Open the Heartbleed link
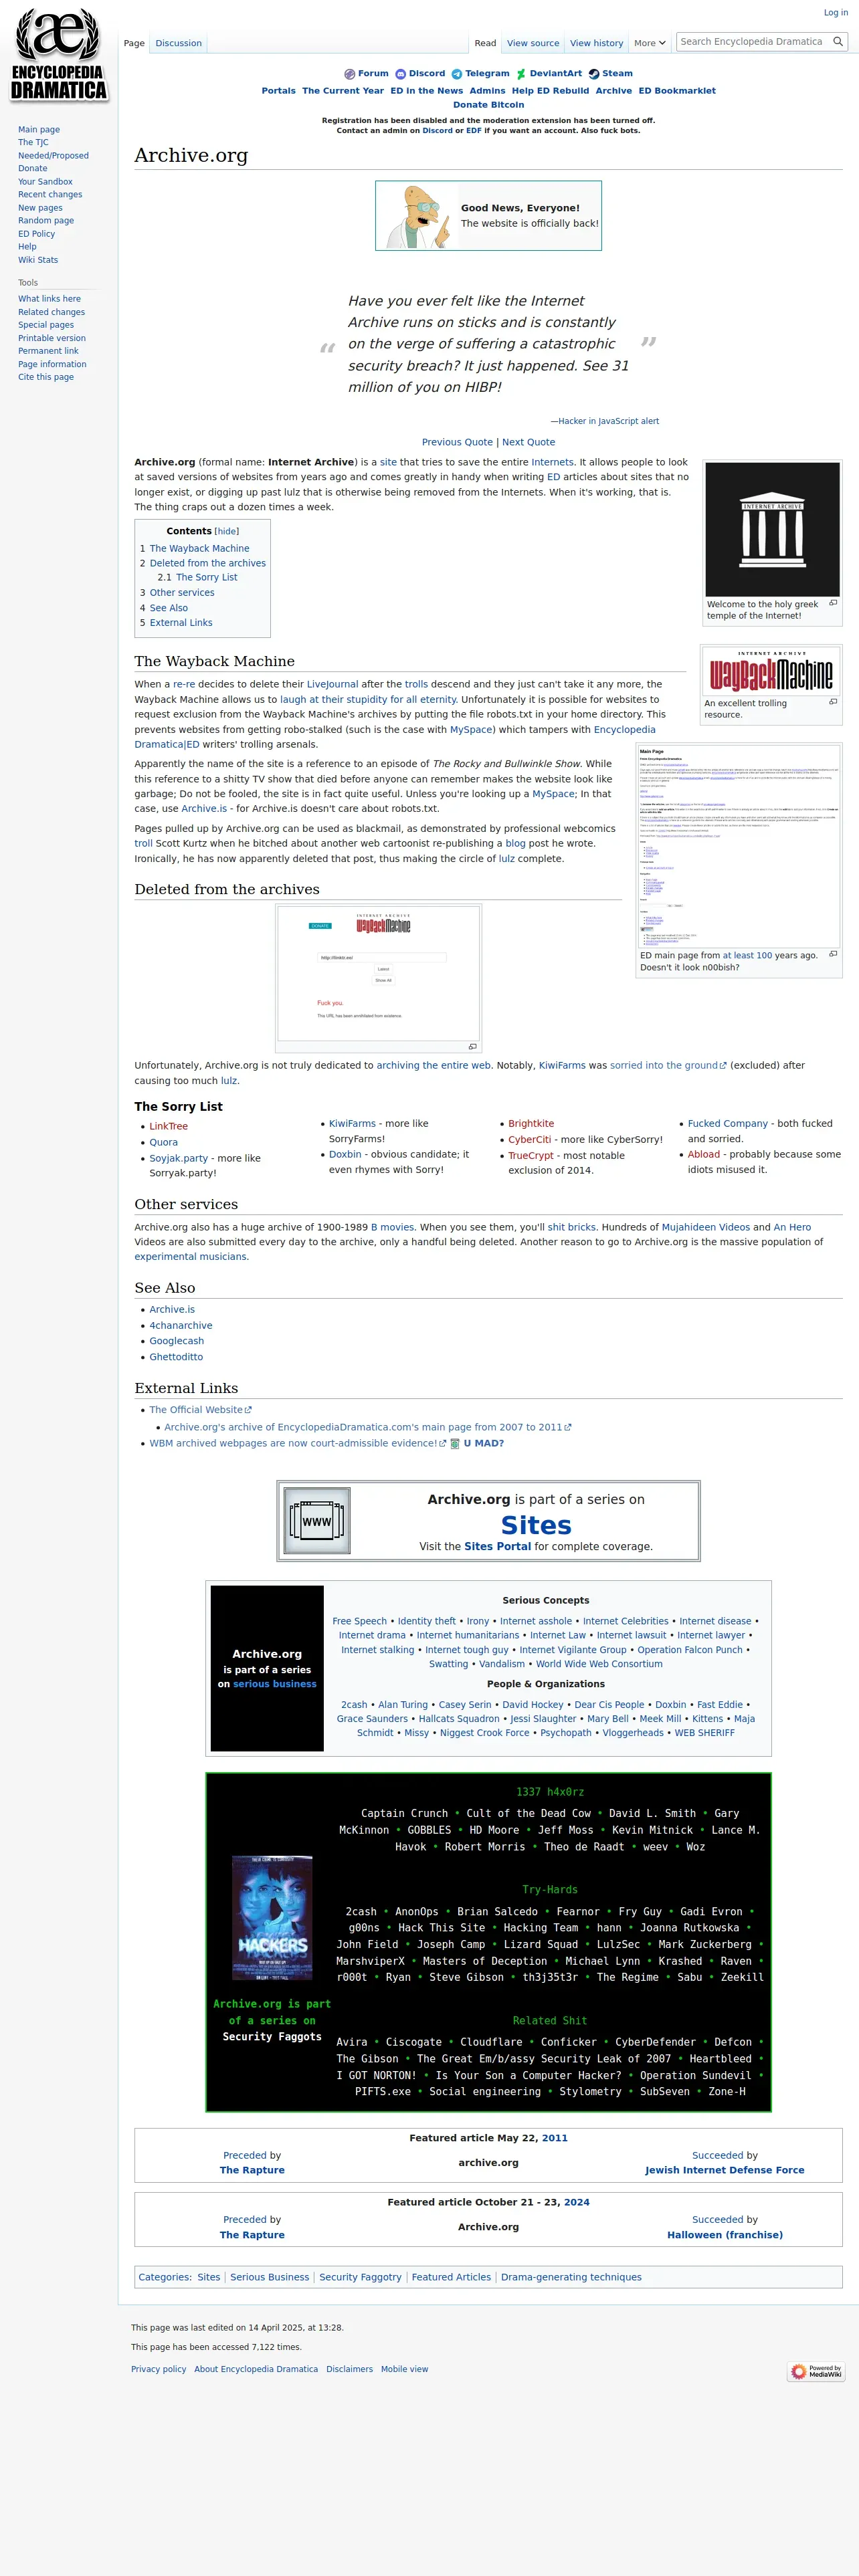The image size is (859, 2576). (720, 2059)
